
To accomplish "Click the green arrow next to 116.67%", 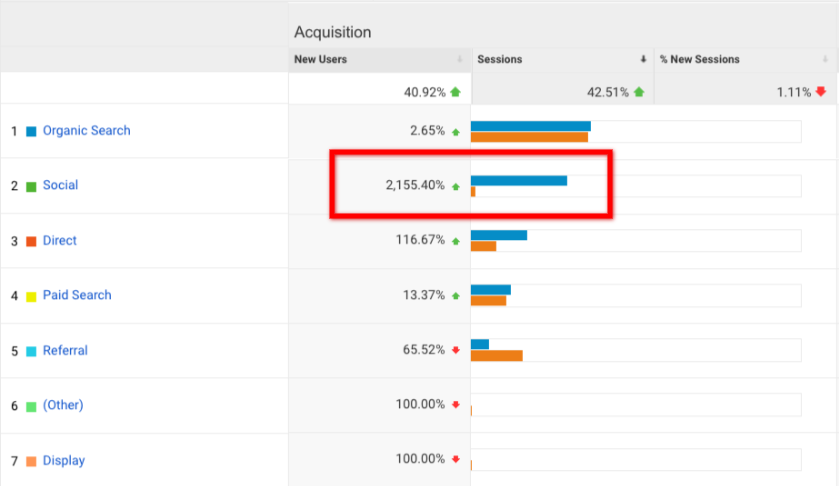I will [456, 241].
